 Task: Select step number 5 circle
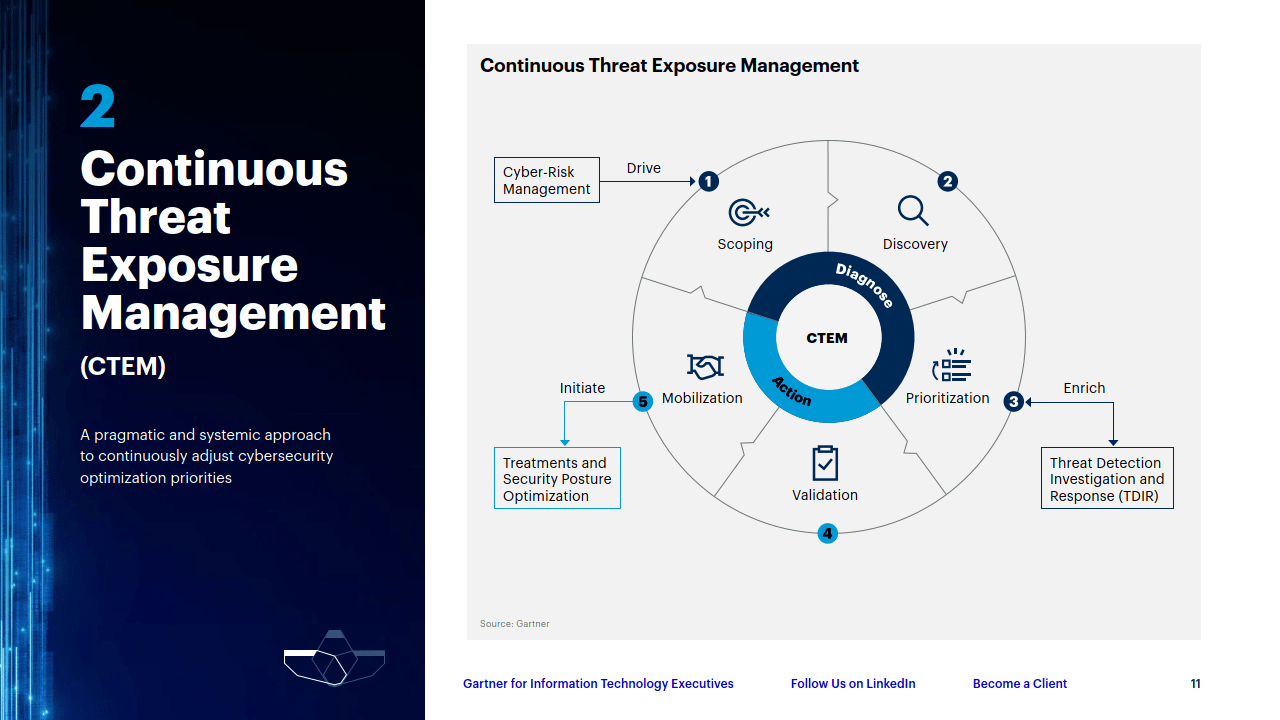click(643, 401)
